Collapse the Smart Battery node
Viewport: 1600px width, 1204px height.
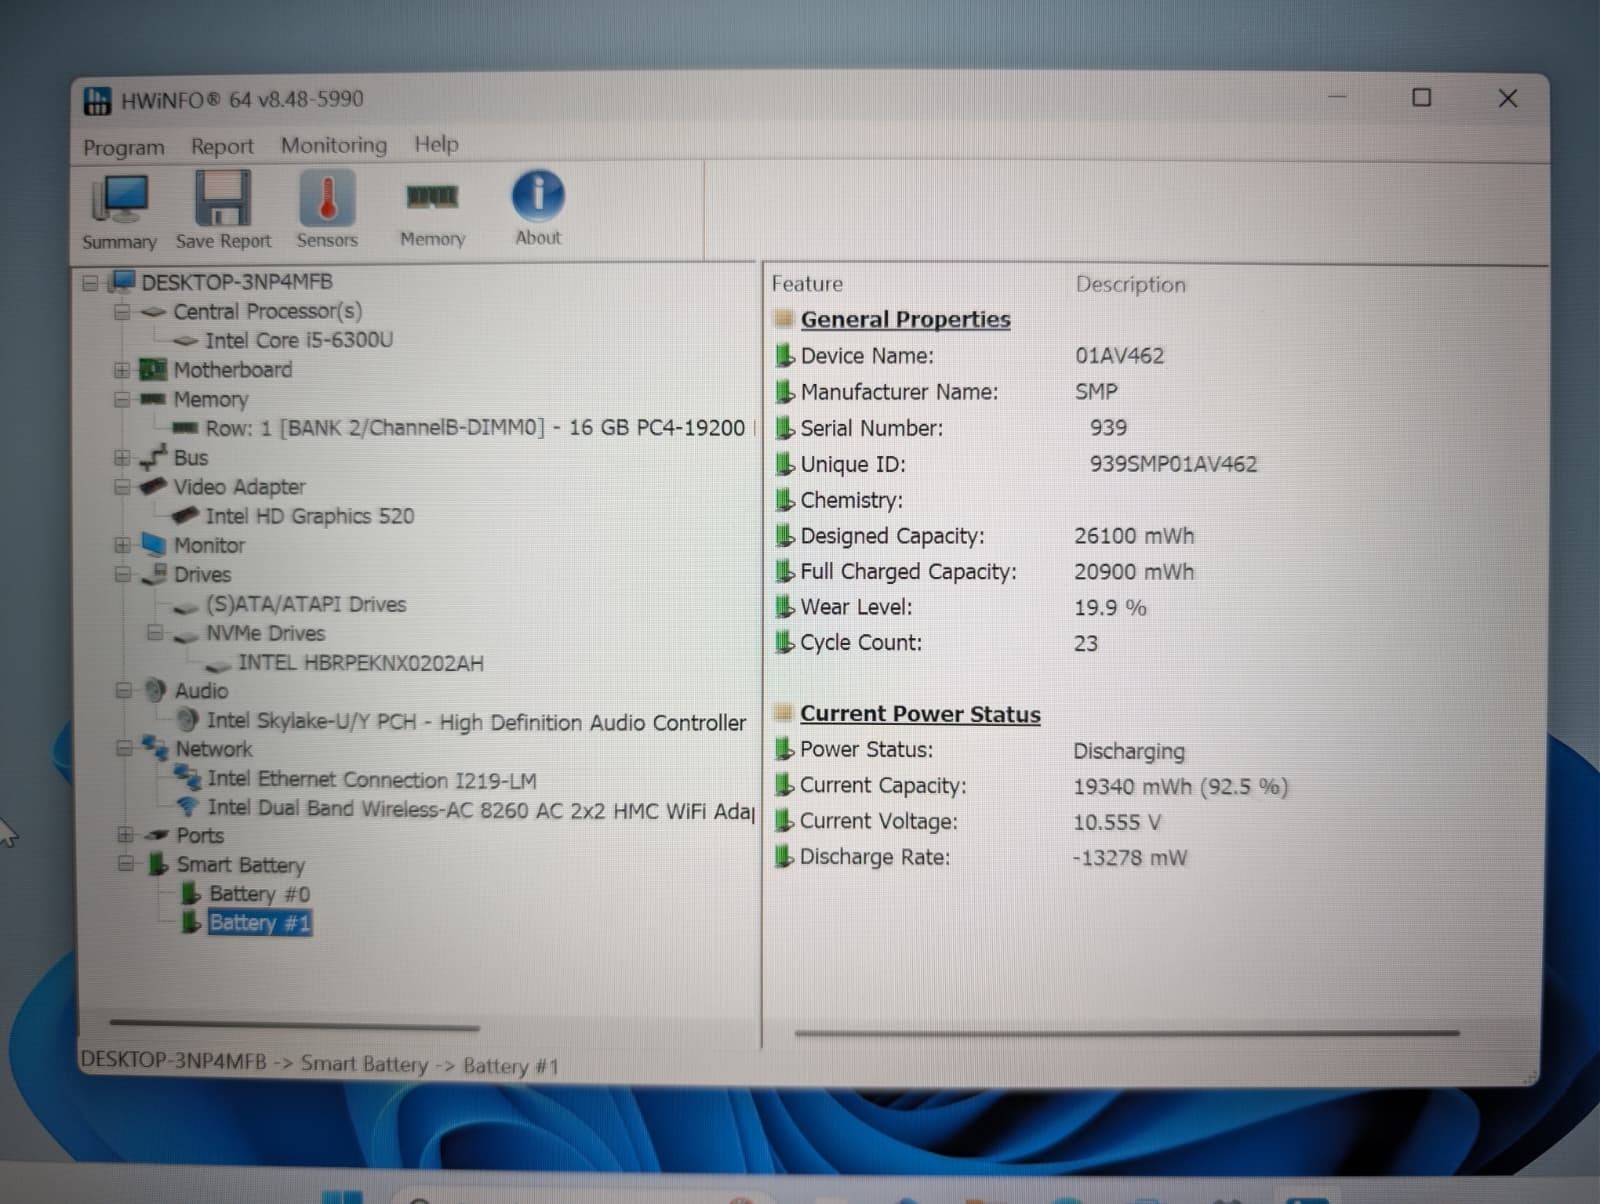[126, 863]
